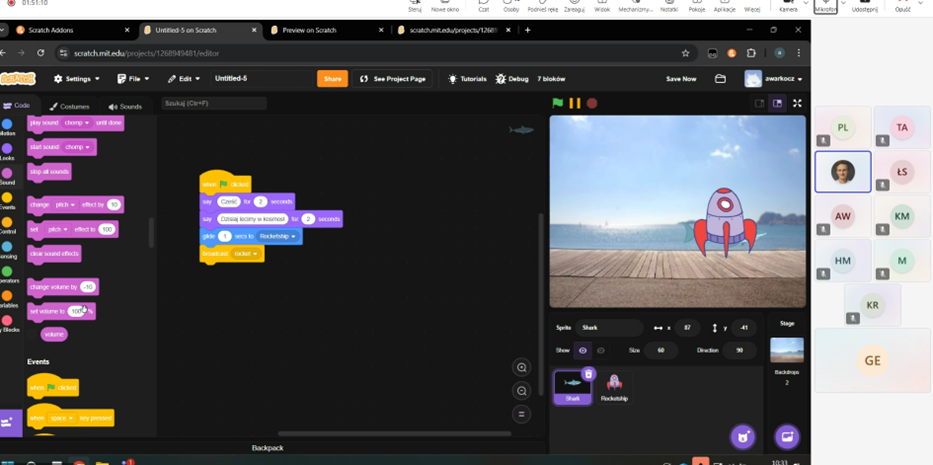Expand the Rocketship dropdown in glide block
The image size is (933, 465).
[x=293, y=236]
